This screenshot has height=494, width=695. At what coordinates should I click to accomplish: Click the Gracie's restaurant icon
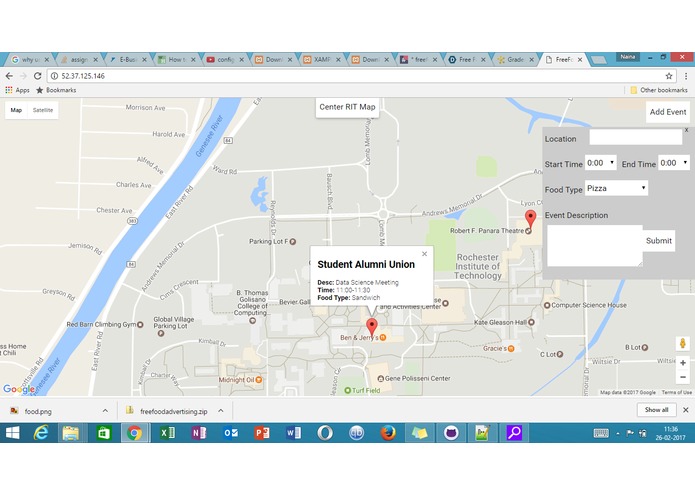[511, 349]
